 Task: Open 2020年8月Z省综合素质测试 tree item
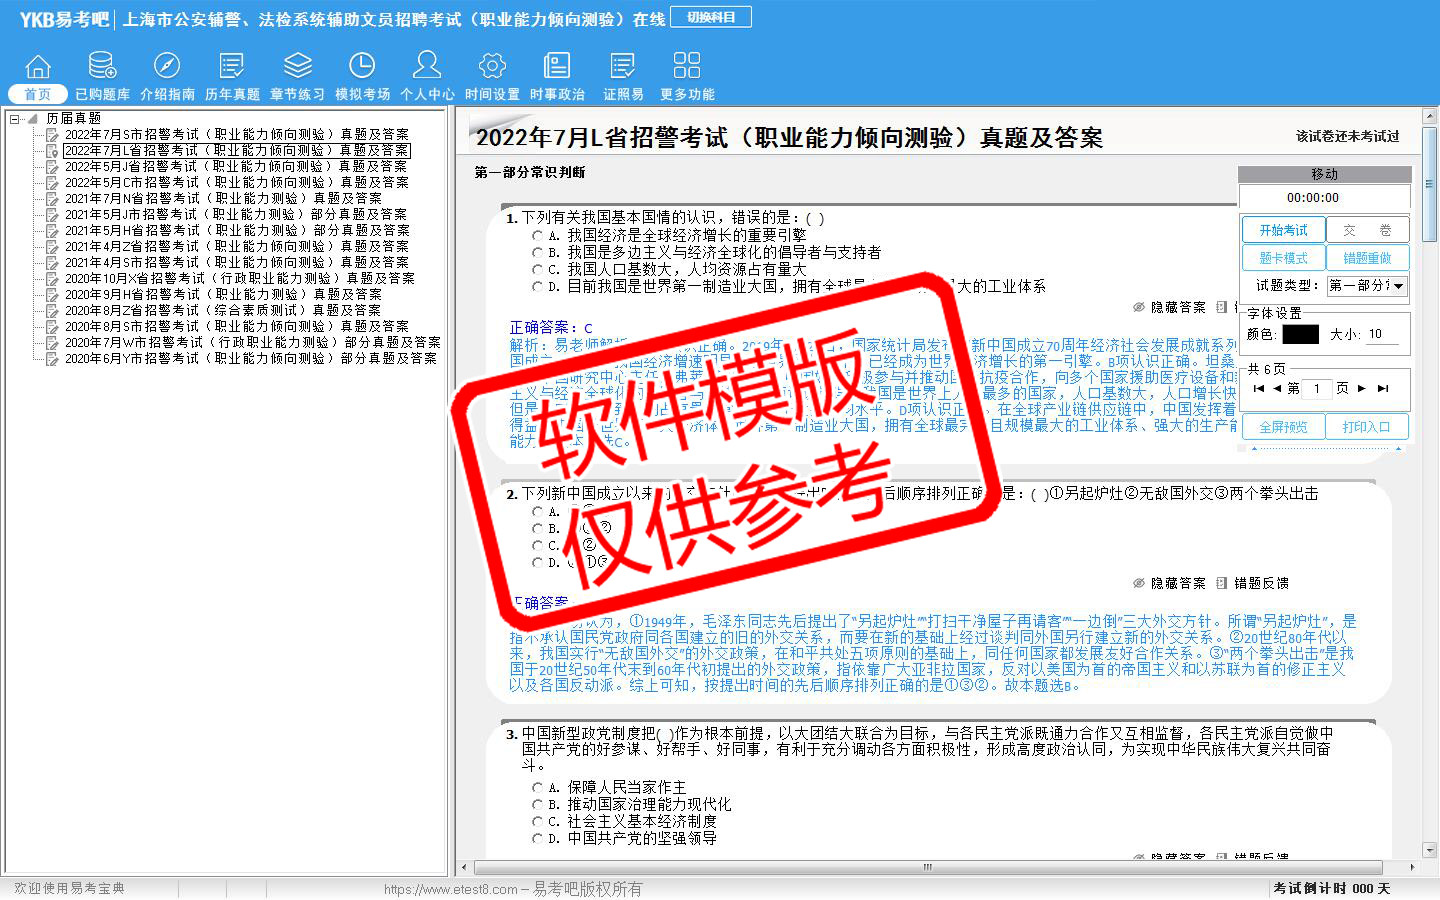pyautogui.click(x=223, y=310)
